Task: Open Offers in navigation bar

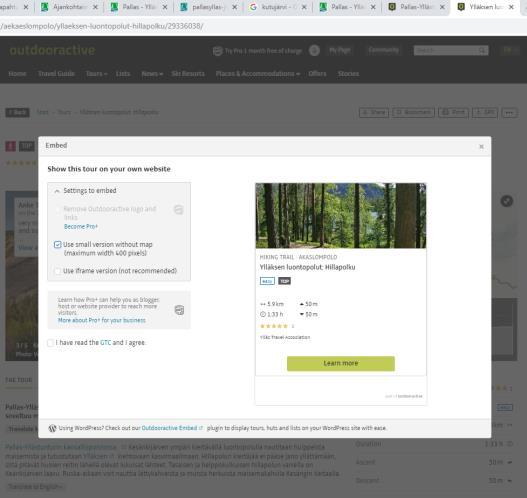Action: pyautogui.click(x=317, y=74)
